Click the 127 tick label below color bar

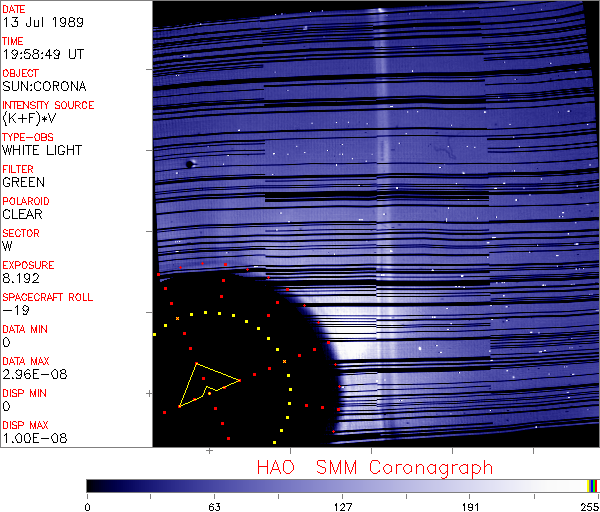point(342,507)
